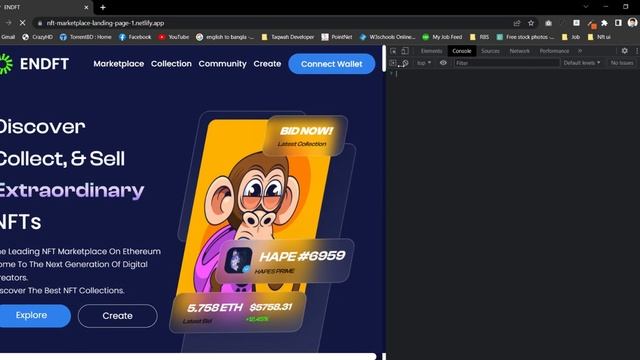Open the PointNet bookmark
Screen dimensions: 640x360
(337, 37)
